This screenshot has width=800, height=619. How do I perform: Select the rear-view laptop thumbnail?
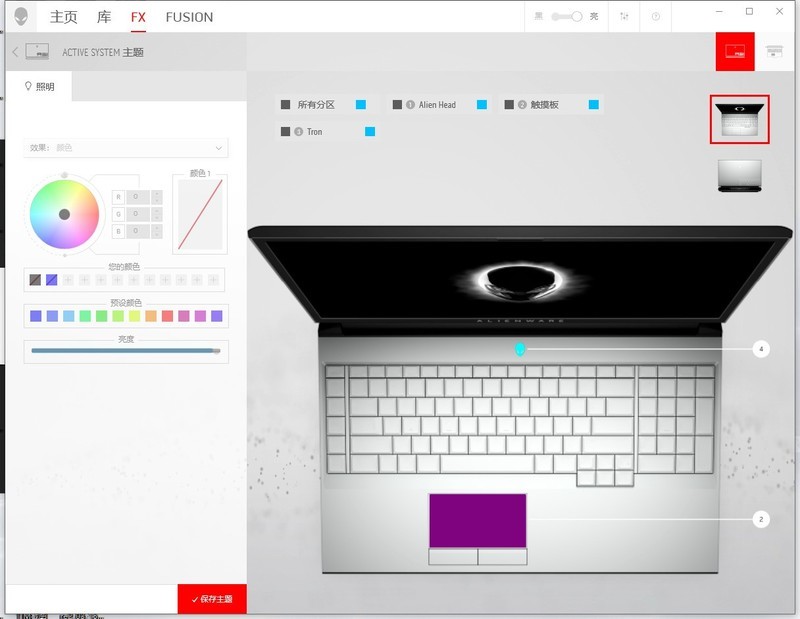click(x=739, y=176)
